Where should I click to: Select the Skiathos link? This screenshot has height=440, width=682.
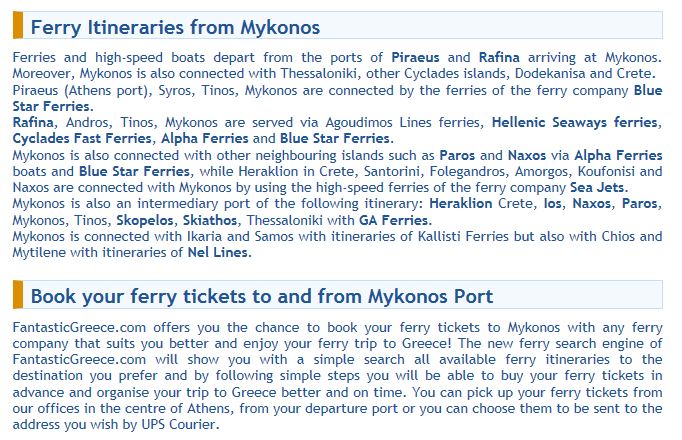210,220
